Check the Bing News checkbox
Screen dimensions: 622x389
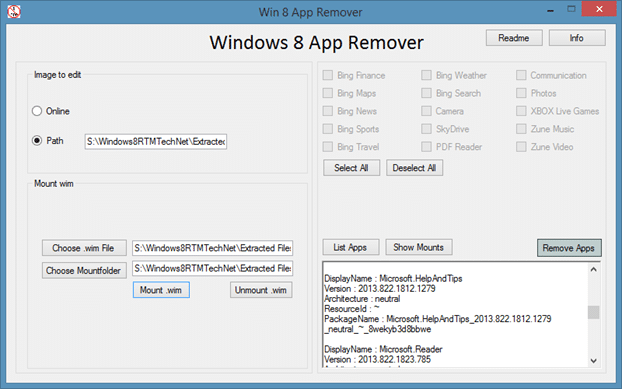pyautogui.click(x=328, y=111)
